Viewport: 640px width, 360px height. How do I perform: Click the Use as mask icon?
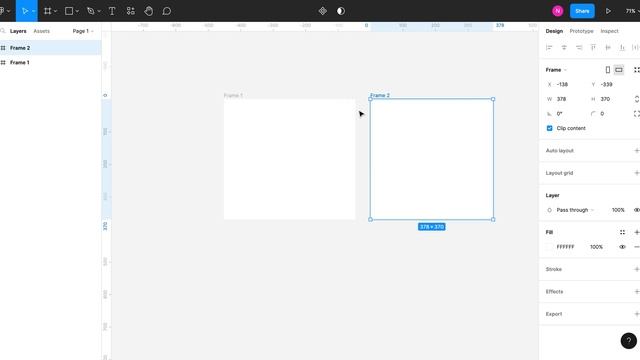(341, 11)
